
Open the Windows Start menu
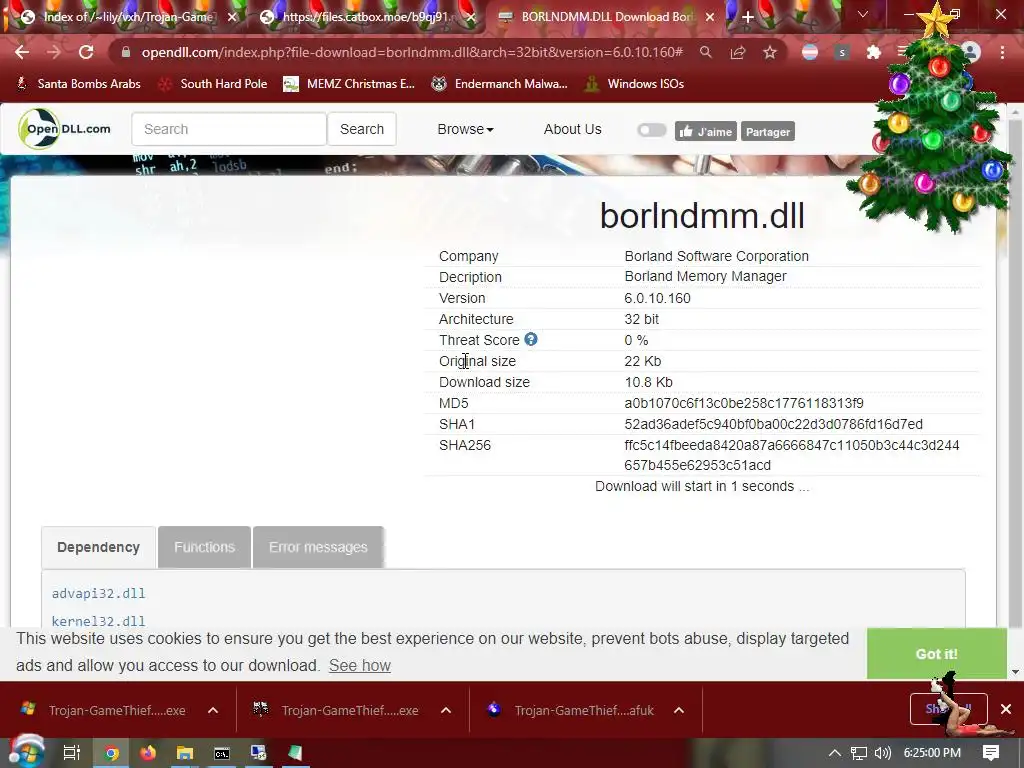pyautogui.click(x=26, y=753)
